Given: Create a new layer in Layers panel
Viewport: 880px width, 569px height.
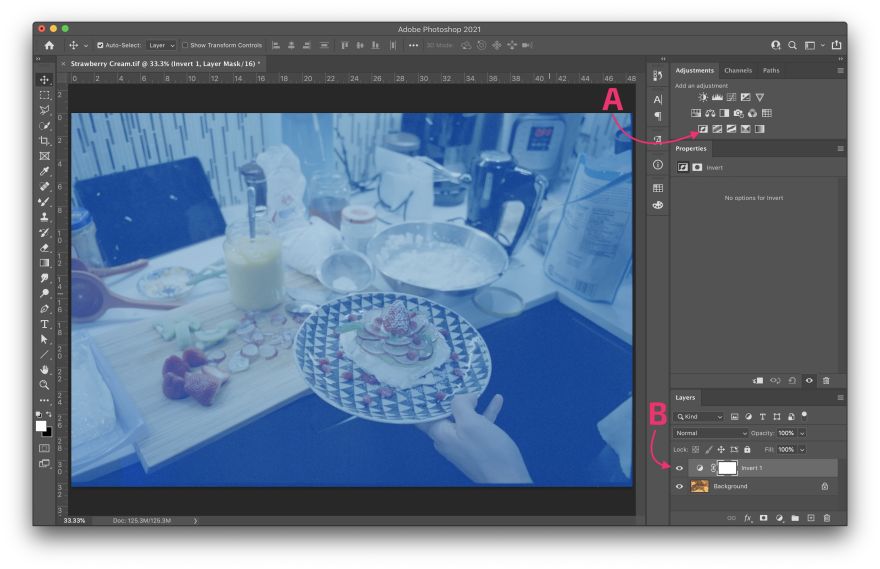Looking at the screenshot, I should pos(811,518).
